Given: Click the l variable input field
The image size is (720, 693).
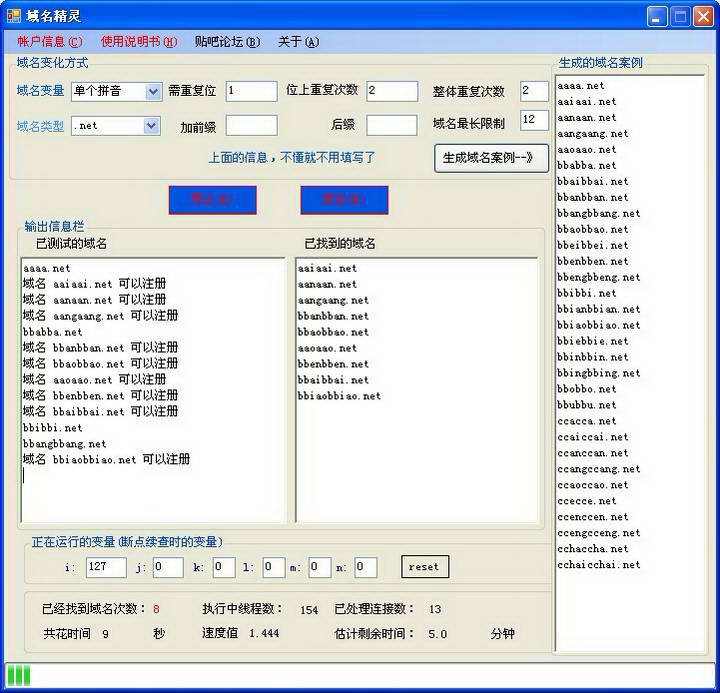Looking at the screenshot, I should [274, 567].
